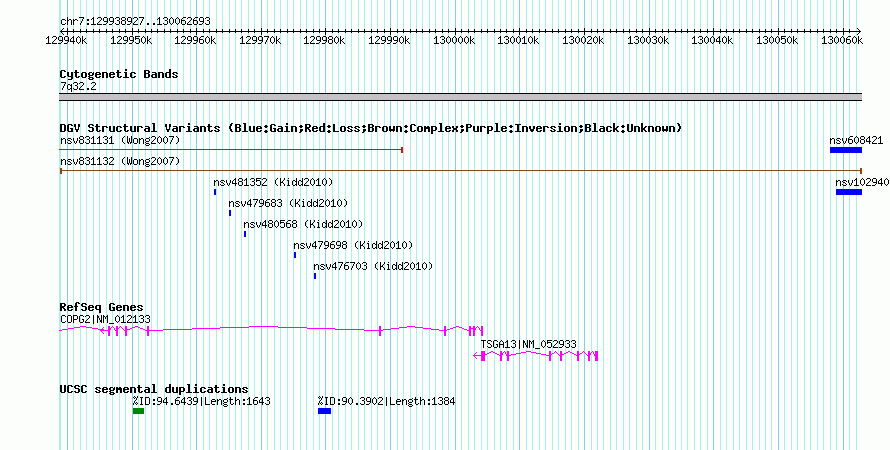
Task: Click the nsv476703 (Kidd2010) variant label
Action: (373, 266)
